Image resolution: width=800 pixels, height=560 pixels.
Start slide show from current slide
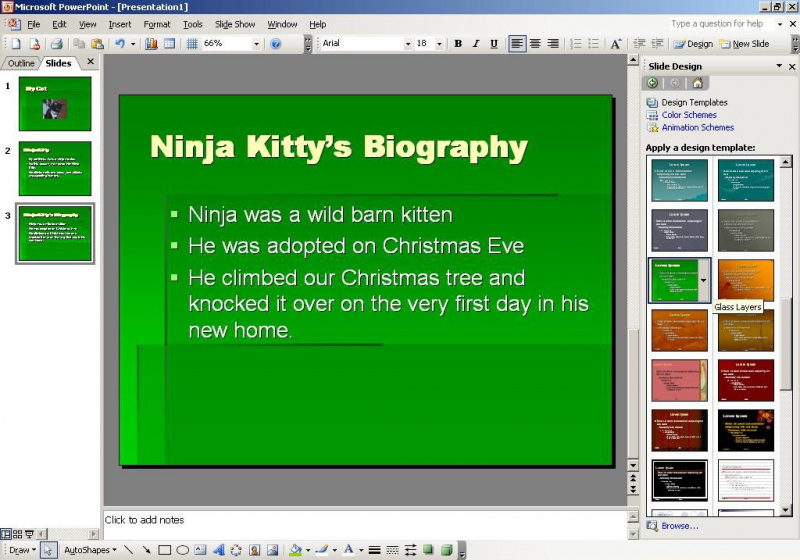click(29, 534)
